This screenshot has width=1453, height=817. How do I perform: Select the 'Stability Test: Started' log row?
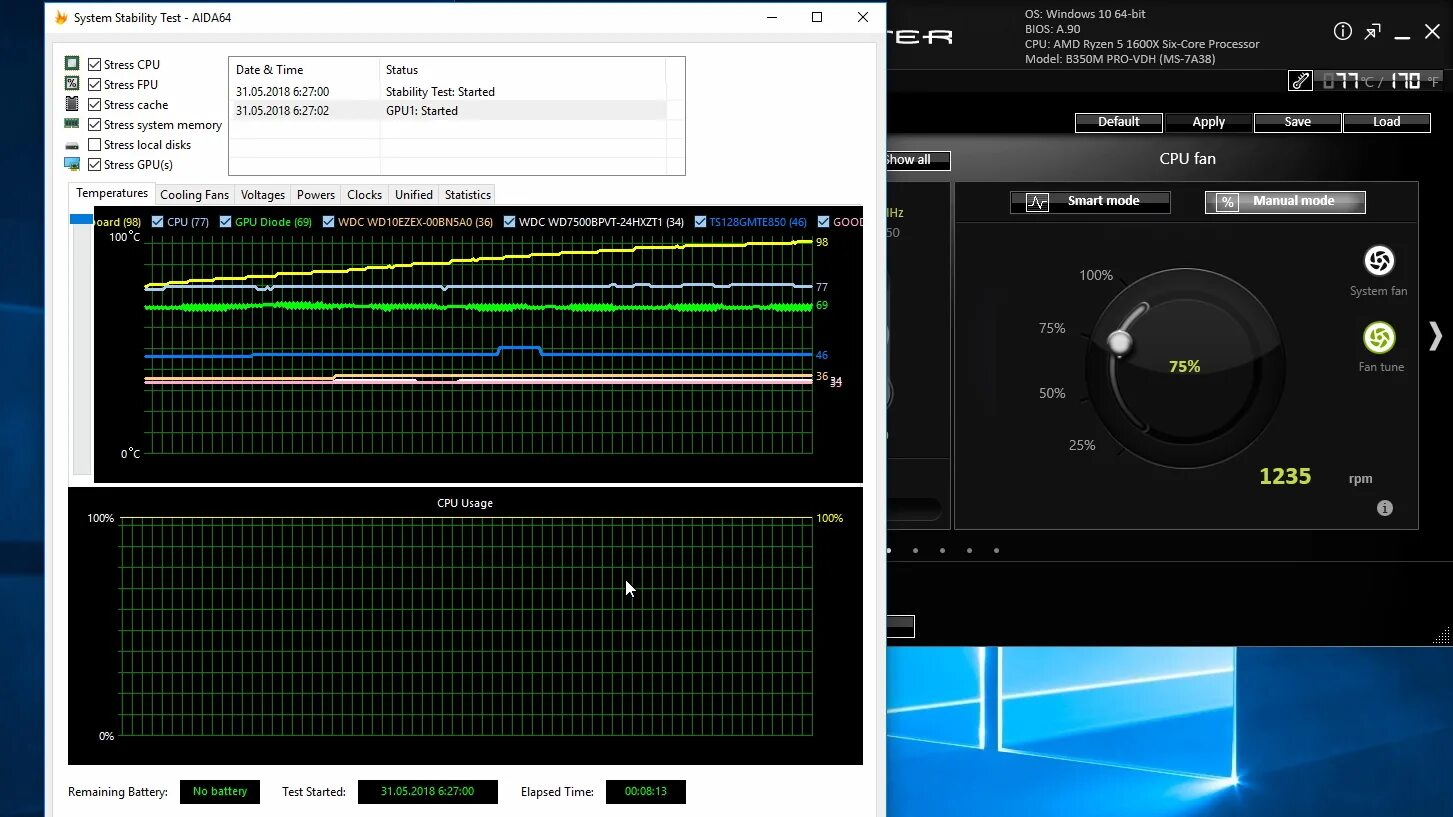[x=448, y=91]
